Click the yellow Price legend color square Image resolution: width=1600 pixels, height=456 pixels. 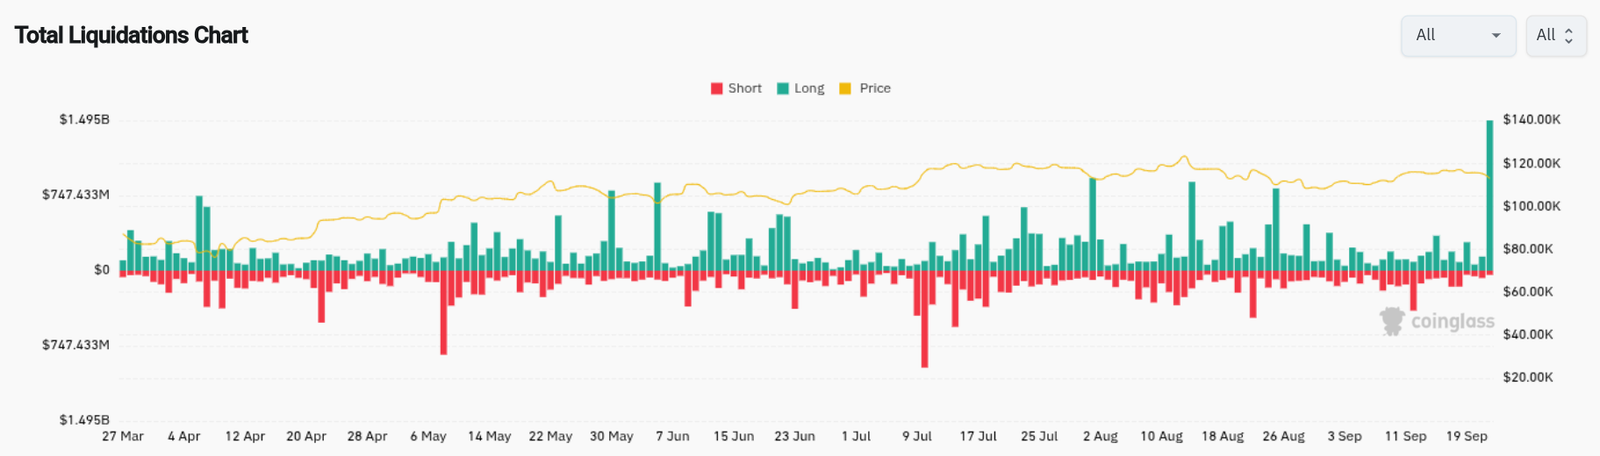845,88
